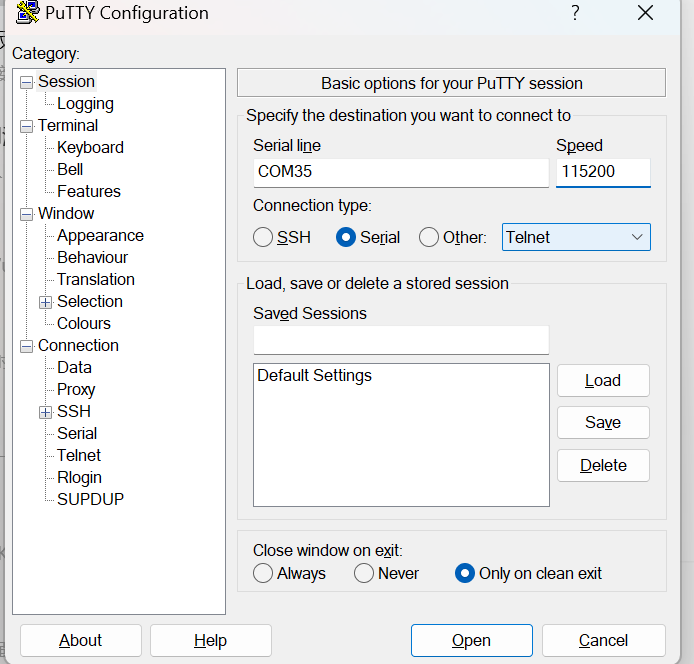The image size is (694, 664).
Task: Open the Telnet connection type dropdown
Action: [x=576, y=237]
